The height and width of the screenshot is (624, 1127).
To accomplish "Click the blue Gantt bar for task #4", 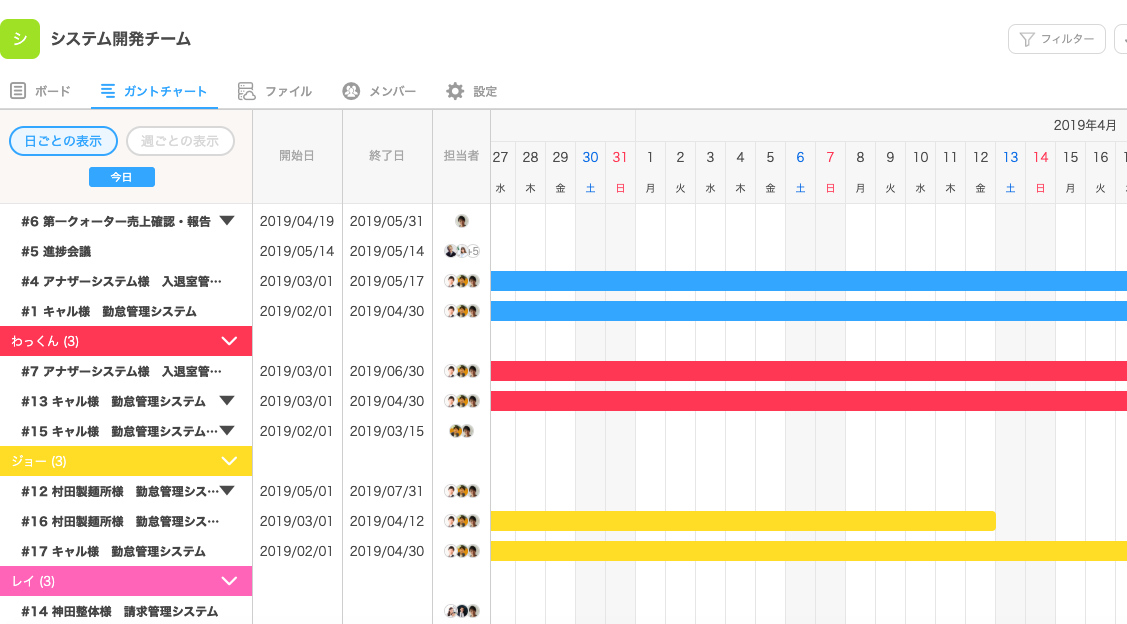I will [800, 281].
